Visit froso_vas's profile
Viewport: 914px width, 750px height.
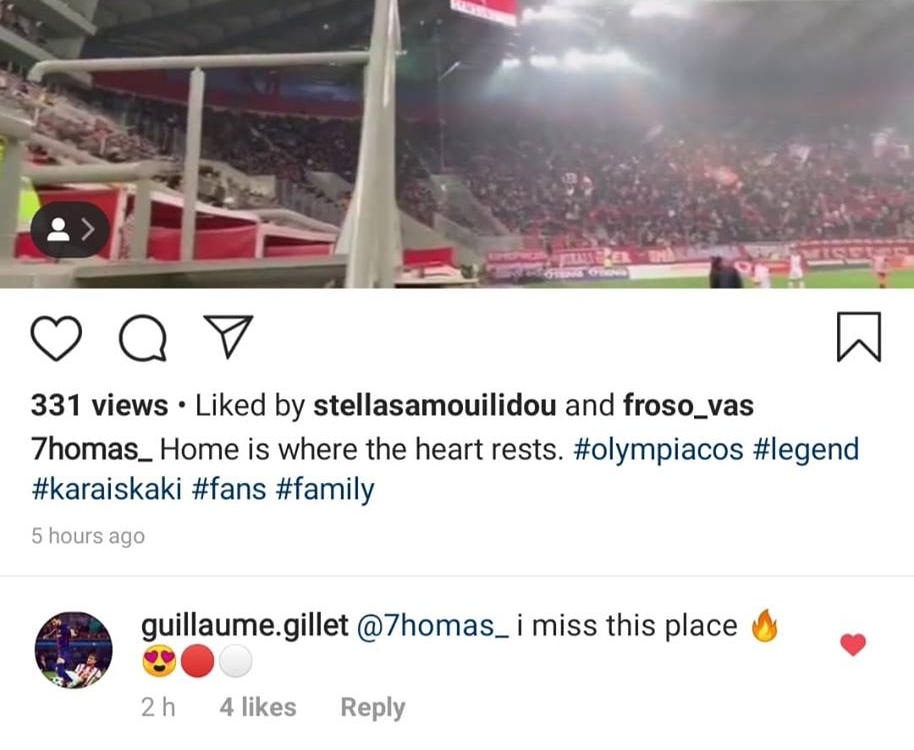[688, 406]
